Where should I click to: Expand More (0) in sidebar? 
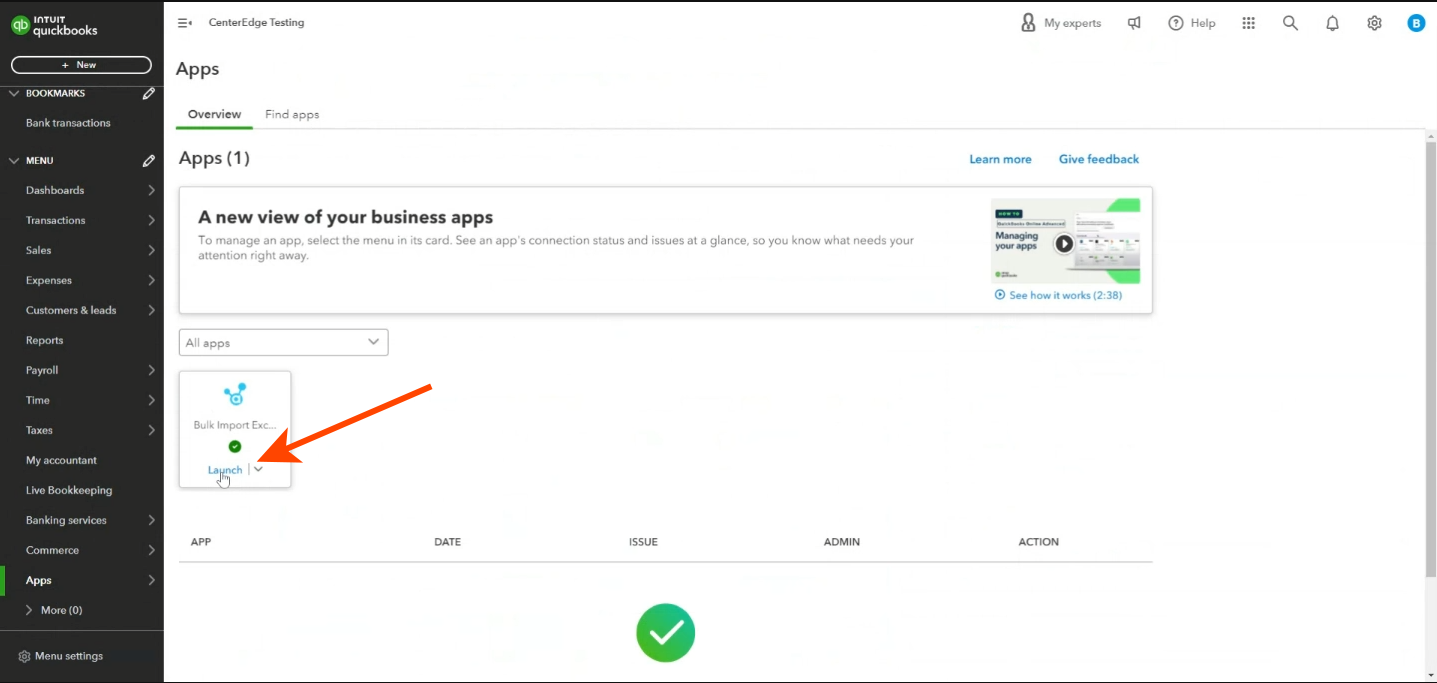click(55, 610)
